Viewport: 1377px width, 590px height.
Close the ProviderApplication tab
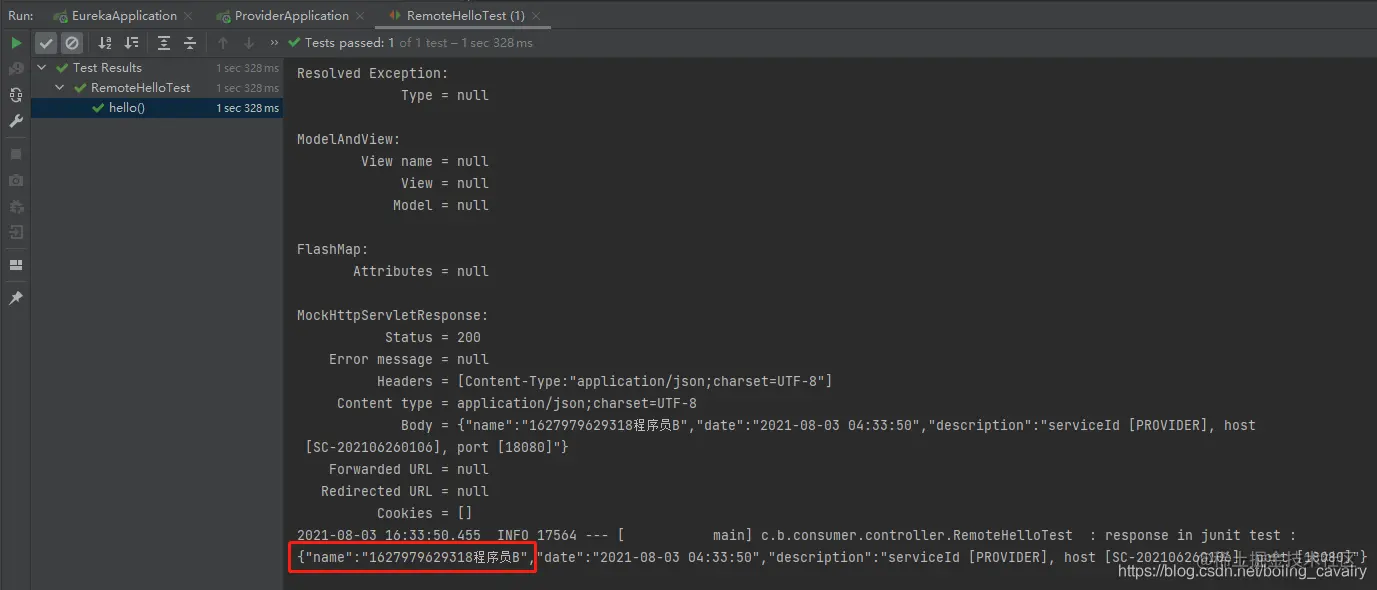pos(360,16)
